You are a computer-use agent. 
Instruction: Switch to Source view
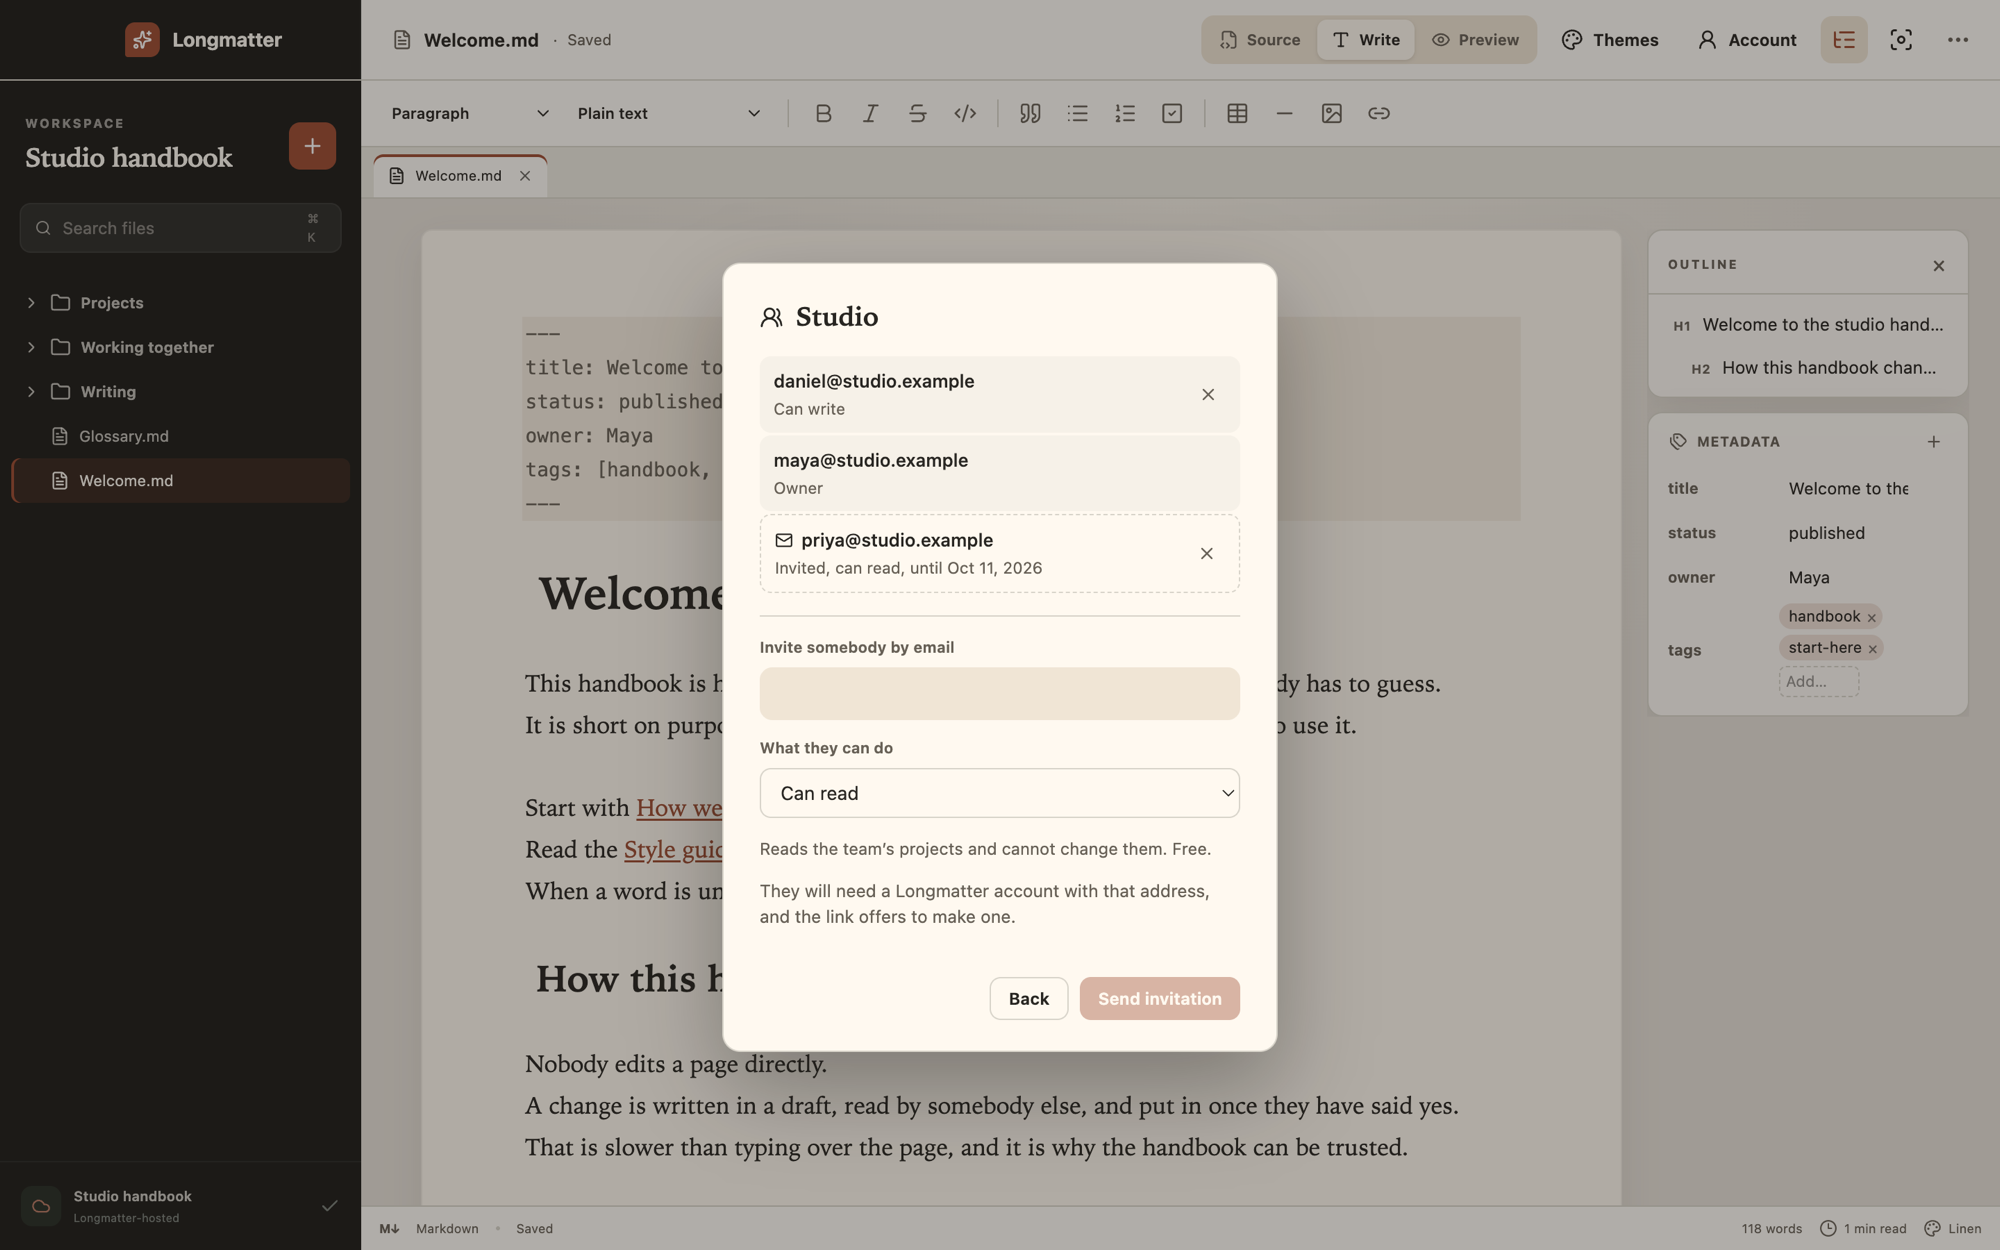[1260, 40]
